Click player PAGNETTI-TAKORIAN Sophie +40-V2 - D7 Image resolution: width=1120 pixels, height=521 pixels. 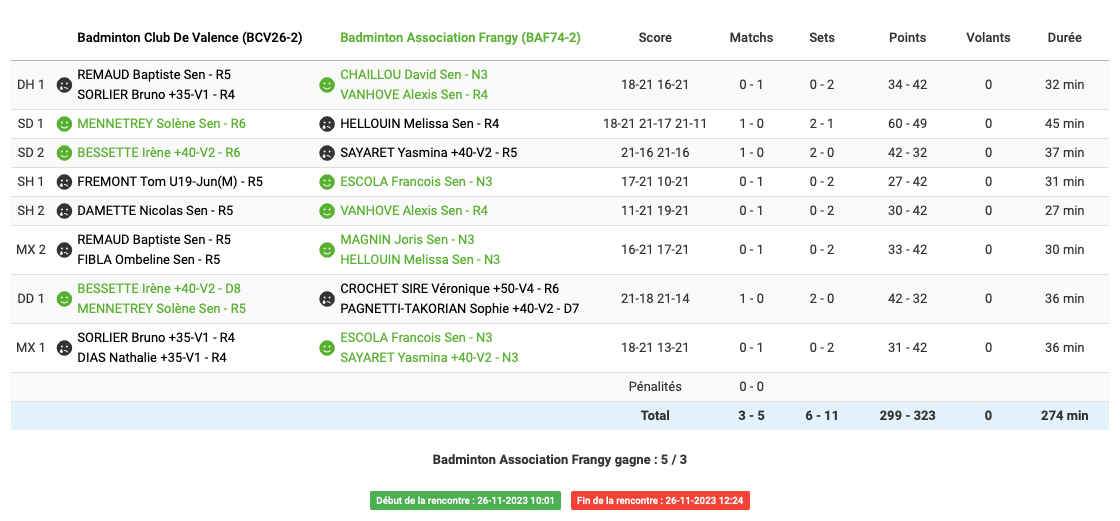(459, 308)
